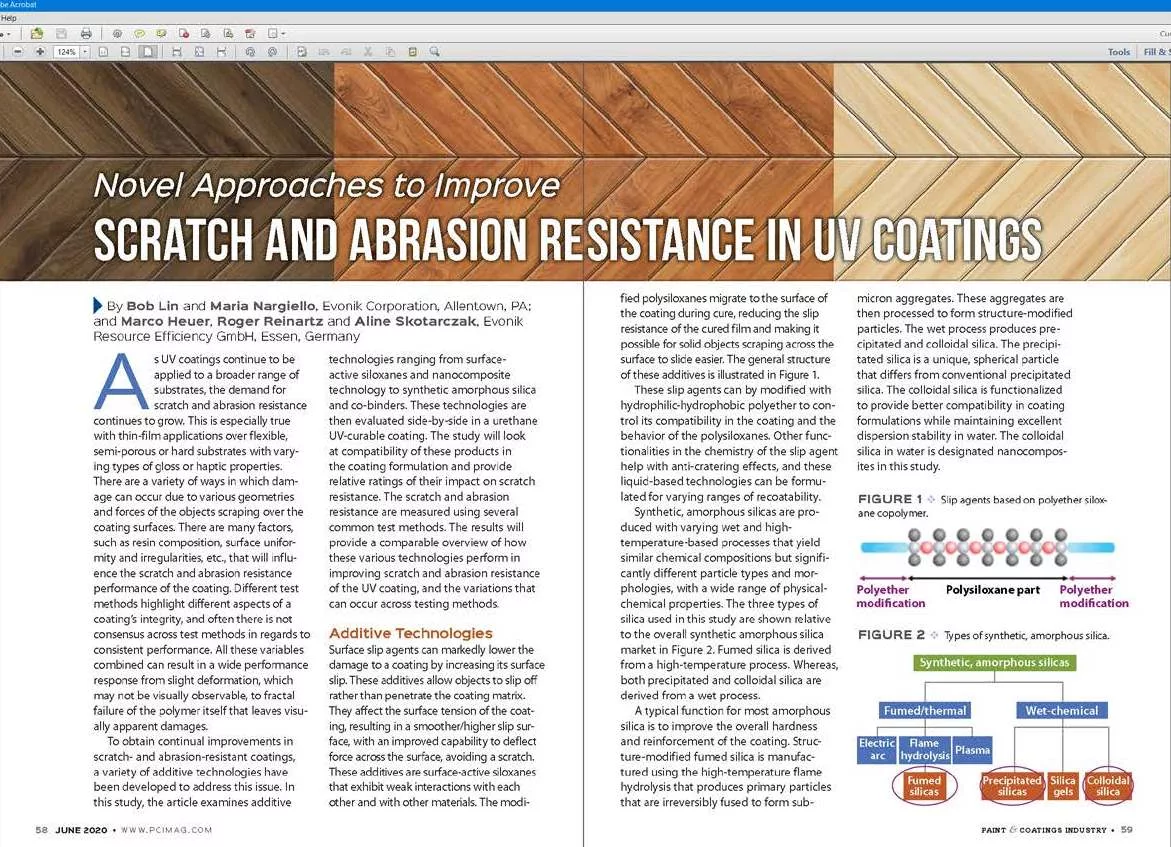The image size is (1171, 847).
Task: Toggle first page-fit button right of zoom
Action: point(104,51)
